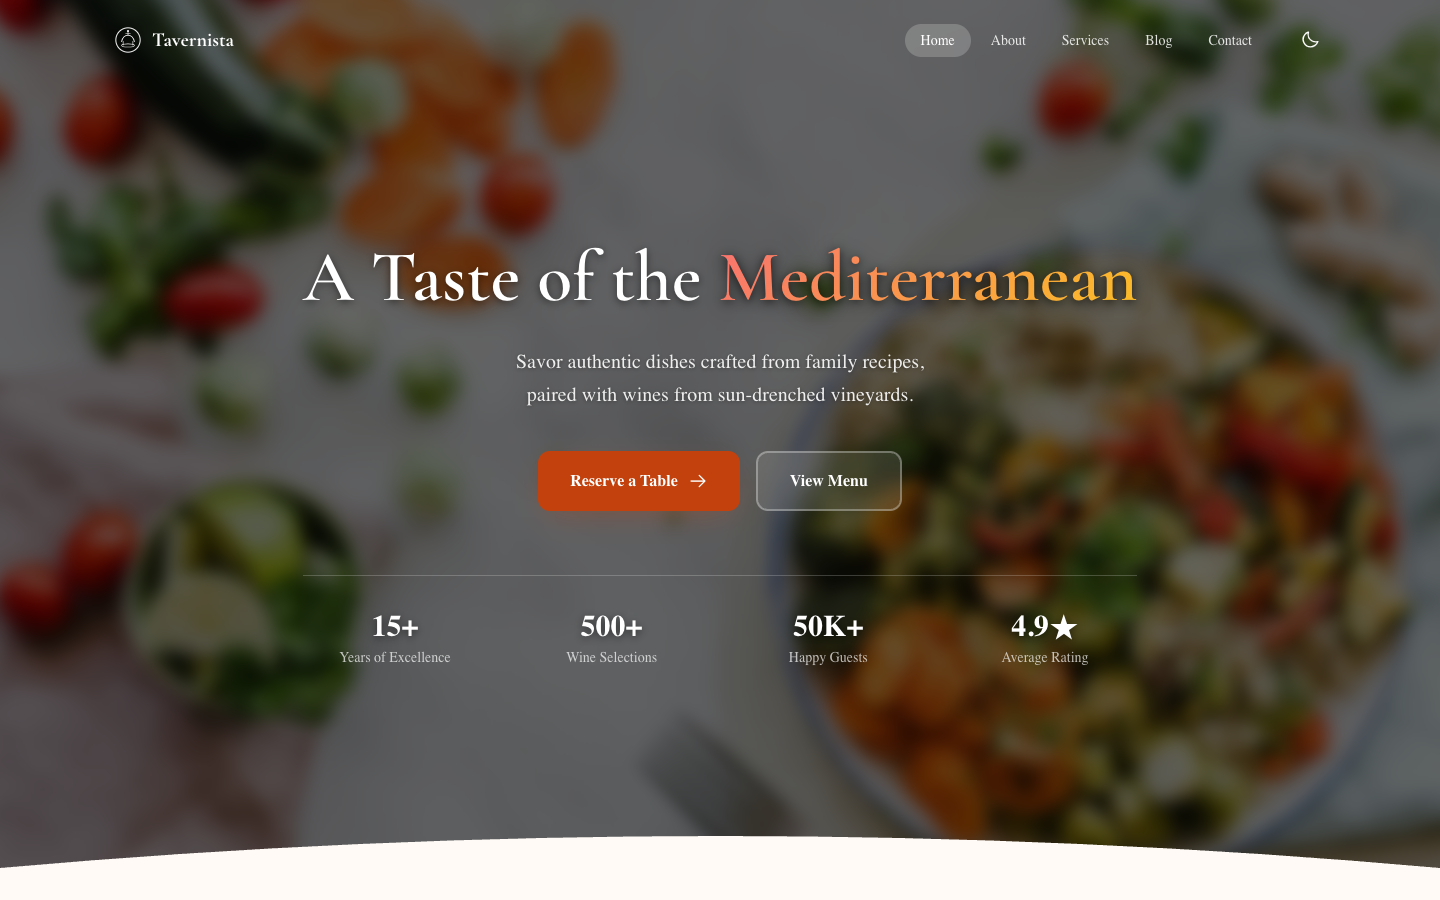Click the arrow icon in Reserve a Table
Image resolution: width=1440 pixels, height=900 pixels.
pos(698,481)
